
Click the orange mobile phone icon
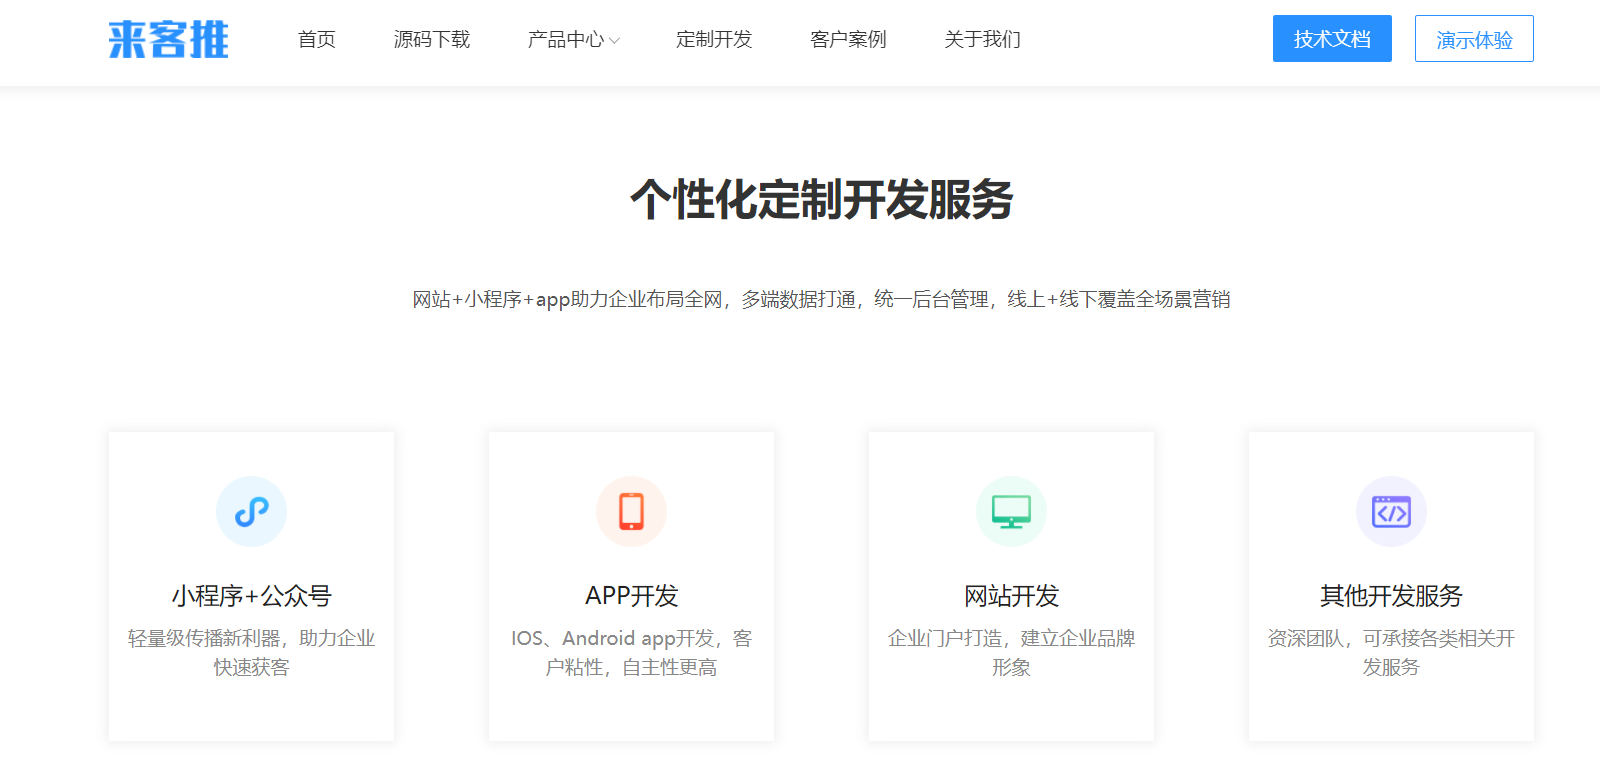pyautogui.click(x=631, y=511)
